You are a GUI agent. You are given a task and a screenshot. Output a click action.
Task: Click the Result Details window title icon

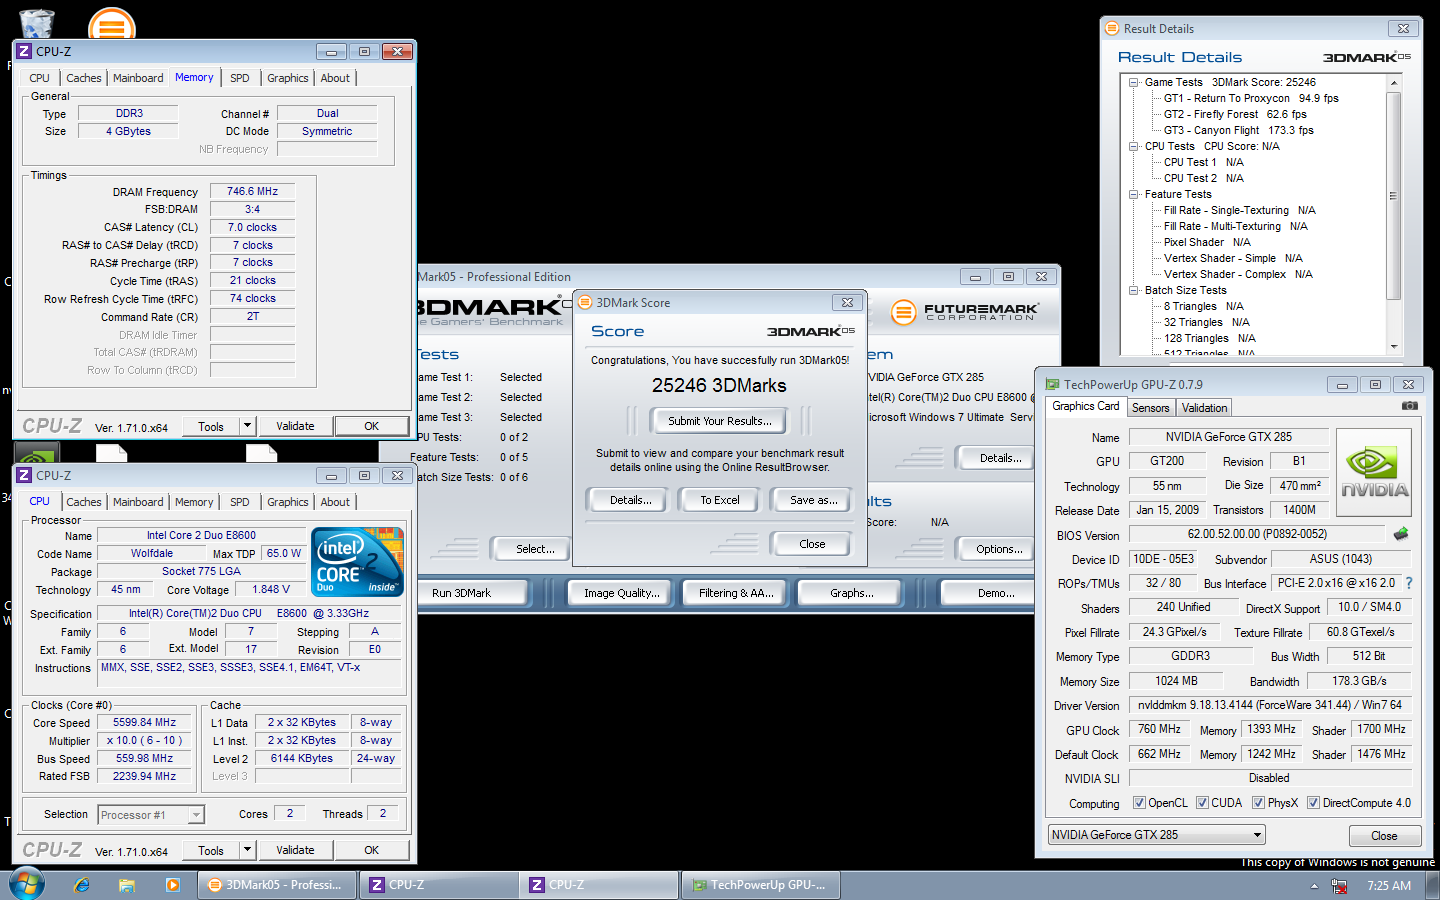pos(1111,29)
